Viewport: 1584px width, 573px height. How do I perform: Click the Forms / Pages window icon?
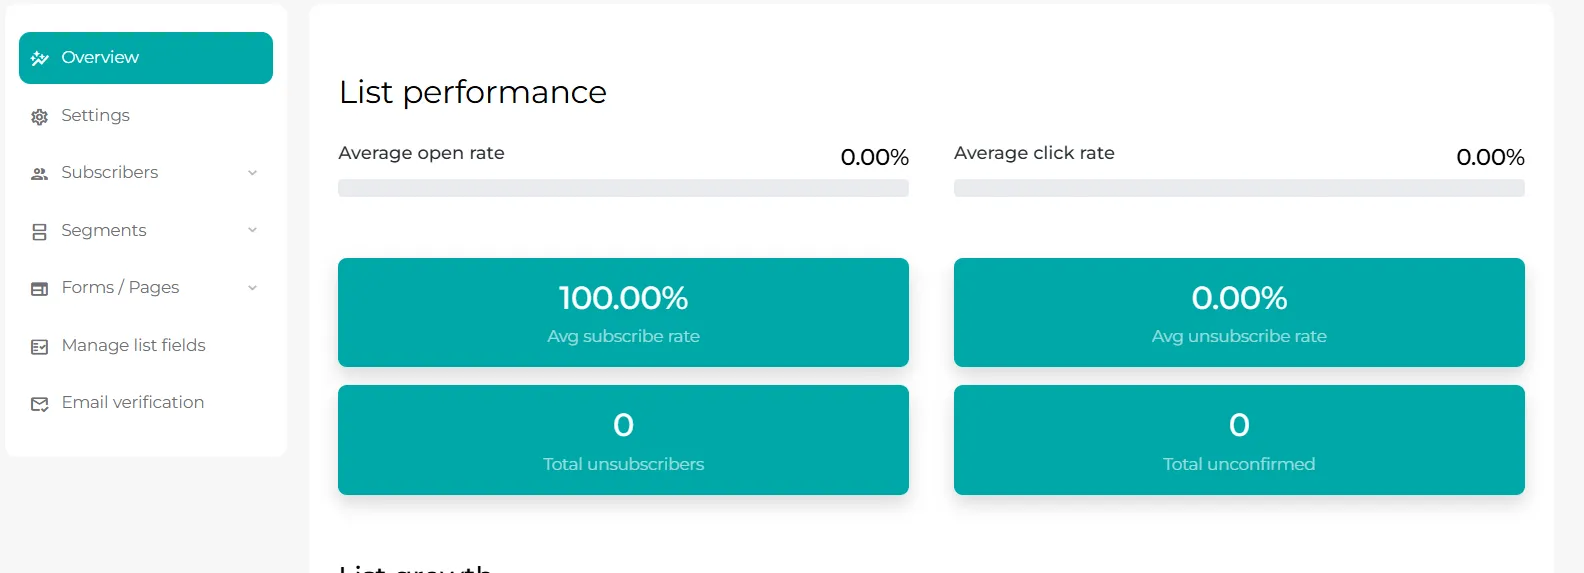tap(40, 289)
